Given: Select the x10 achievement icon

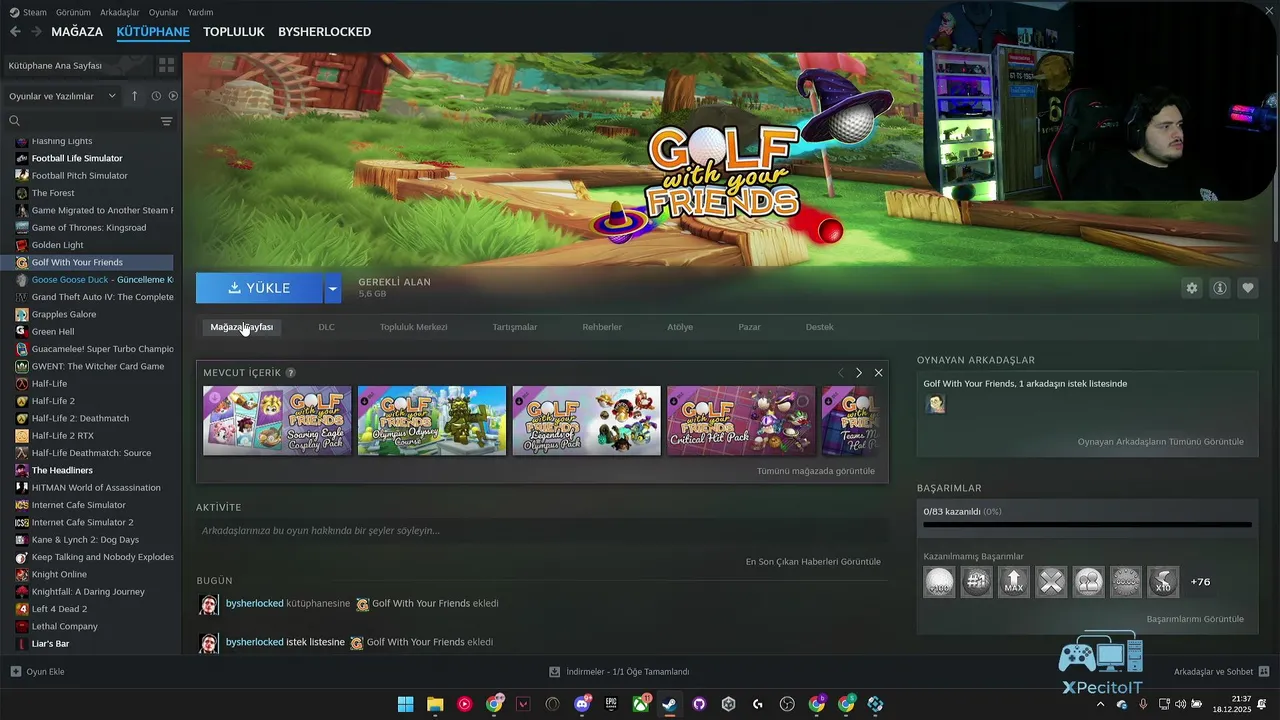Looking at the screenshot, I should tap(1163, 582).
